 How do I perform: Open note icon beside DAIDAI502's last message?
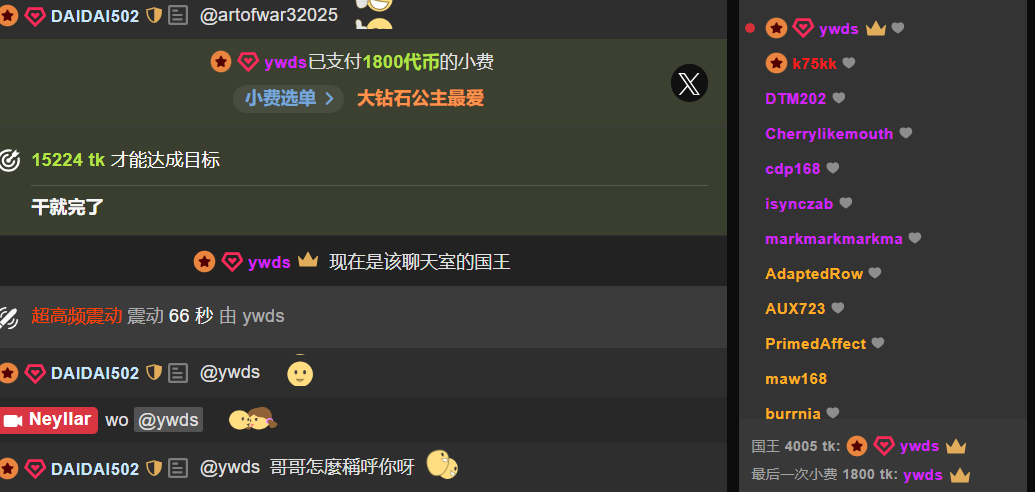[x=178, y=468]
